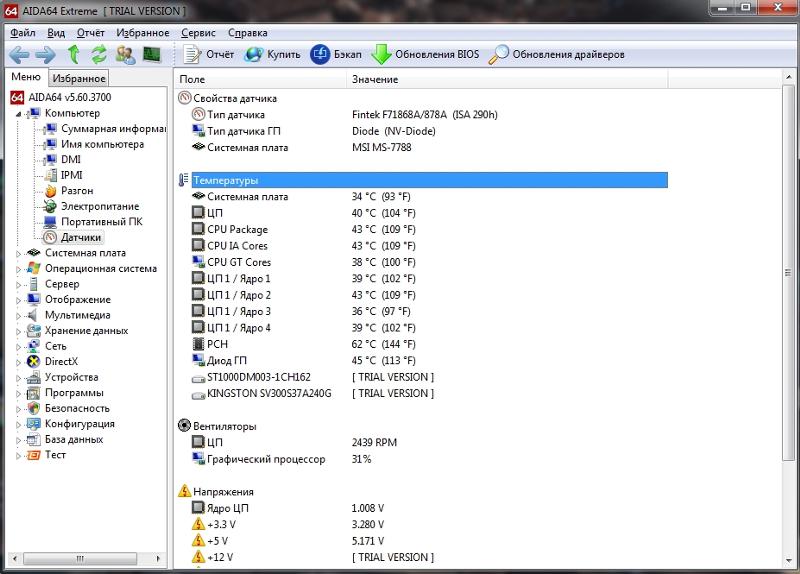This screenshot has width=800, height=574.
Task: Click the Купить toolbar button
Action: [x=272, y=55]
